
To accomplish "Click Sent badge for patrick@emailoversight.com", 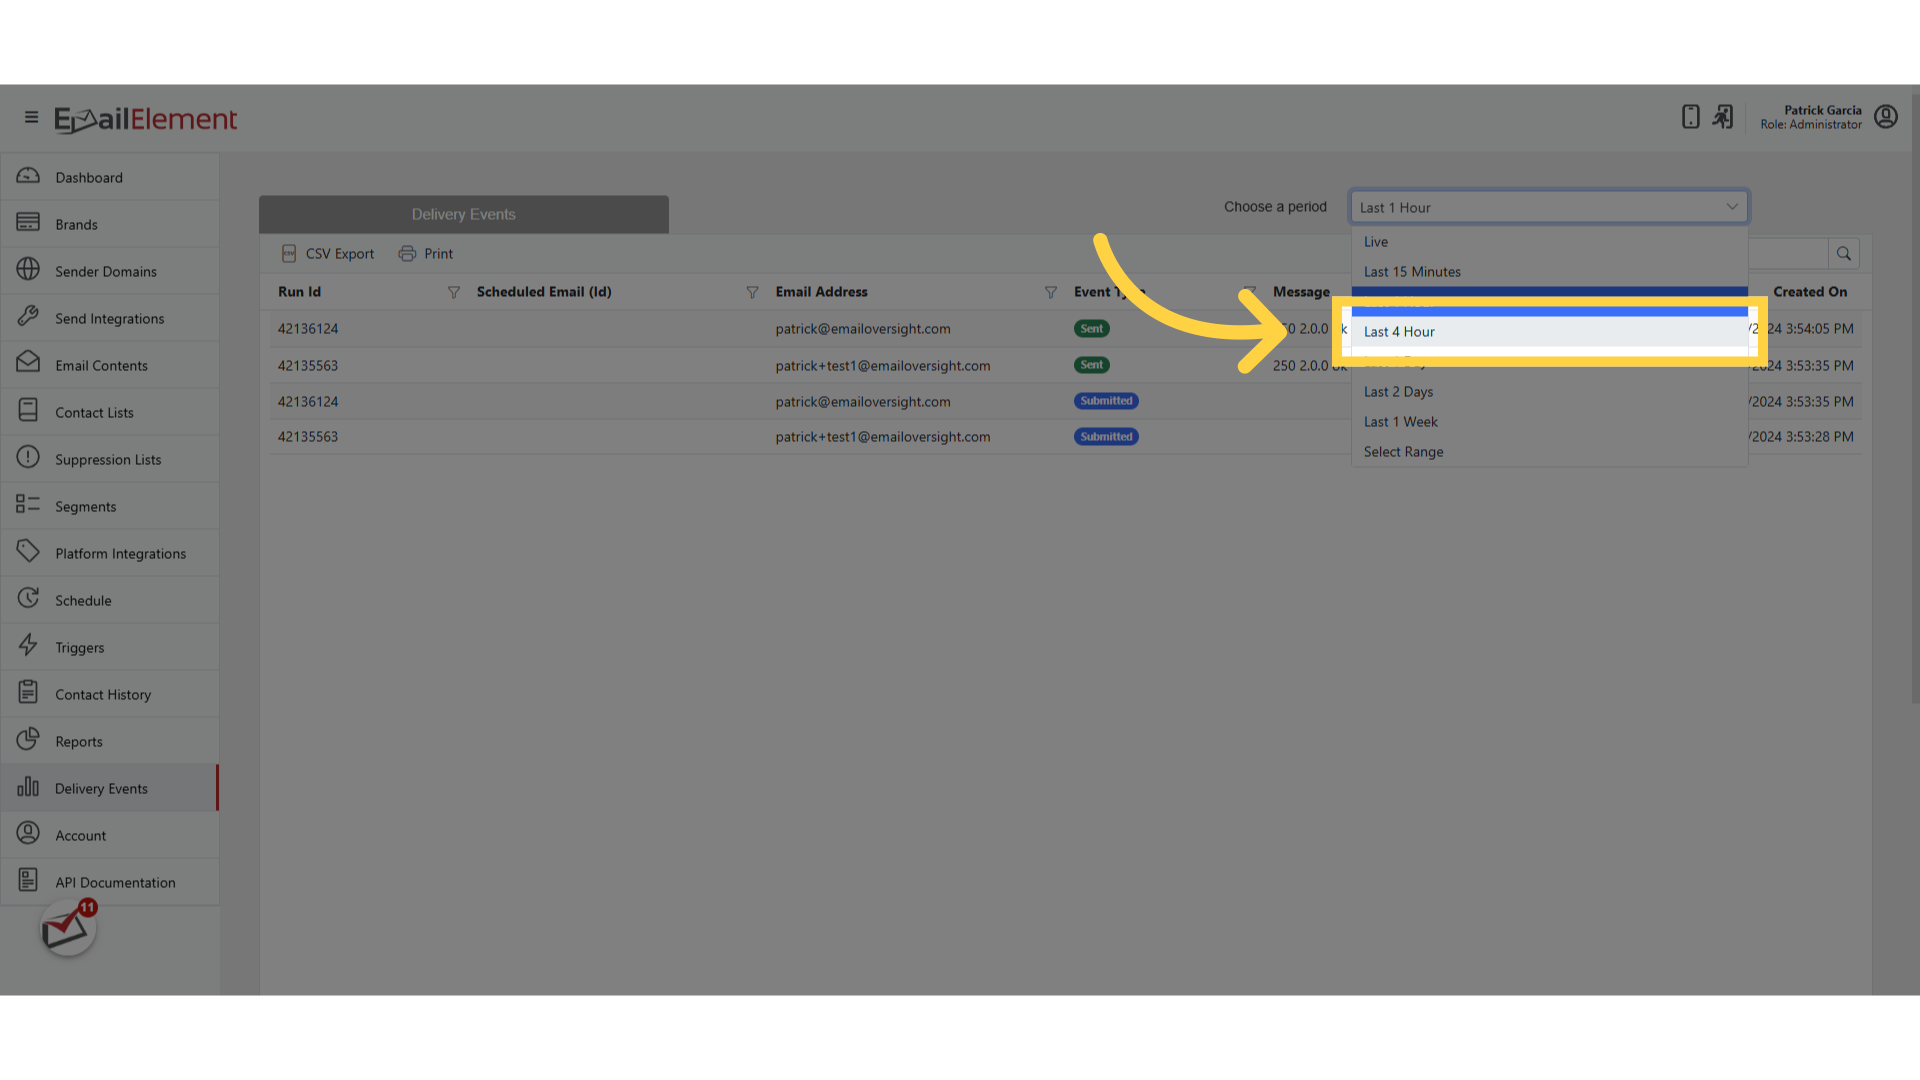I will pyautogui.click(x=1091, y=329).
